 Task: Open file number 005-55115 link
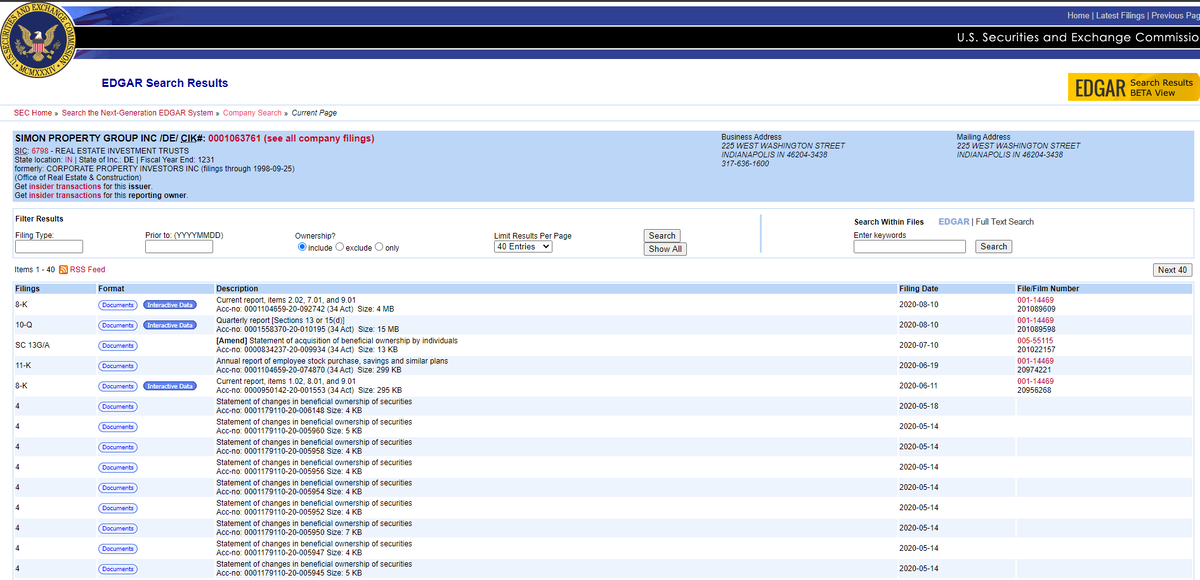pos(1035,341)
